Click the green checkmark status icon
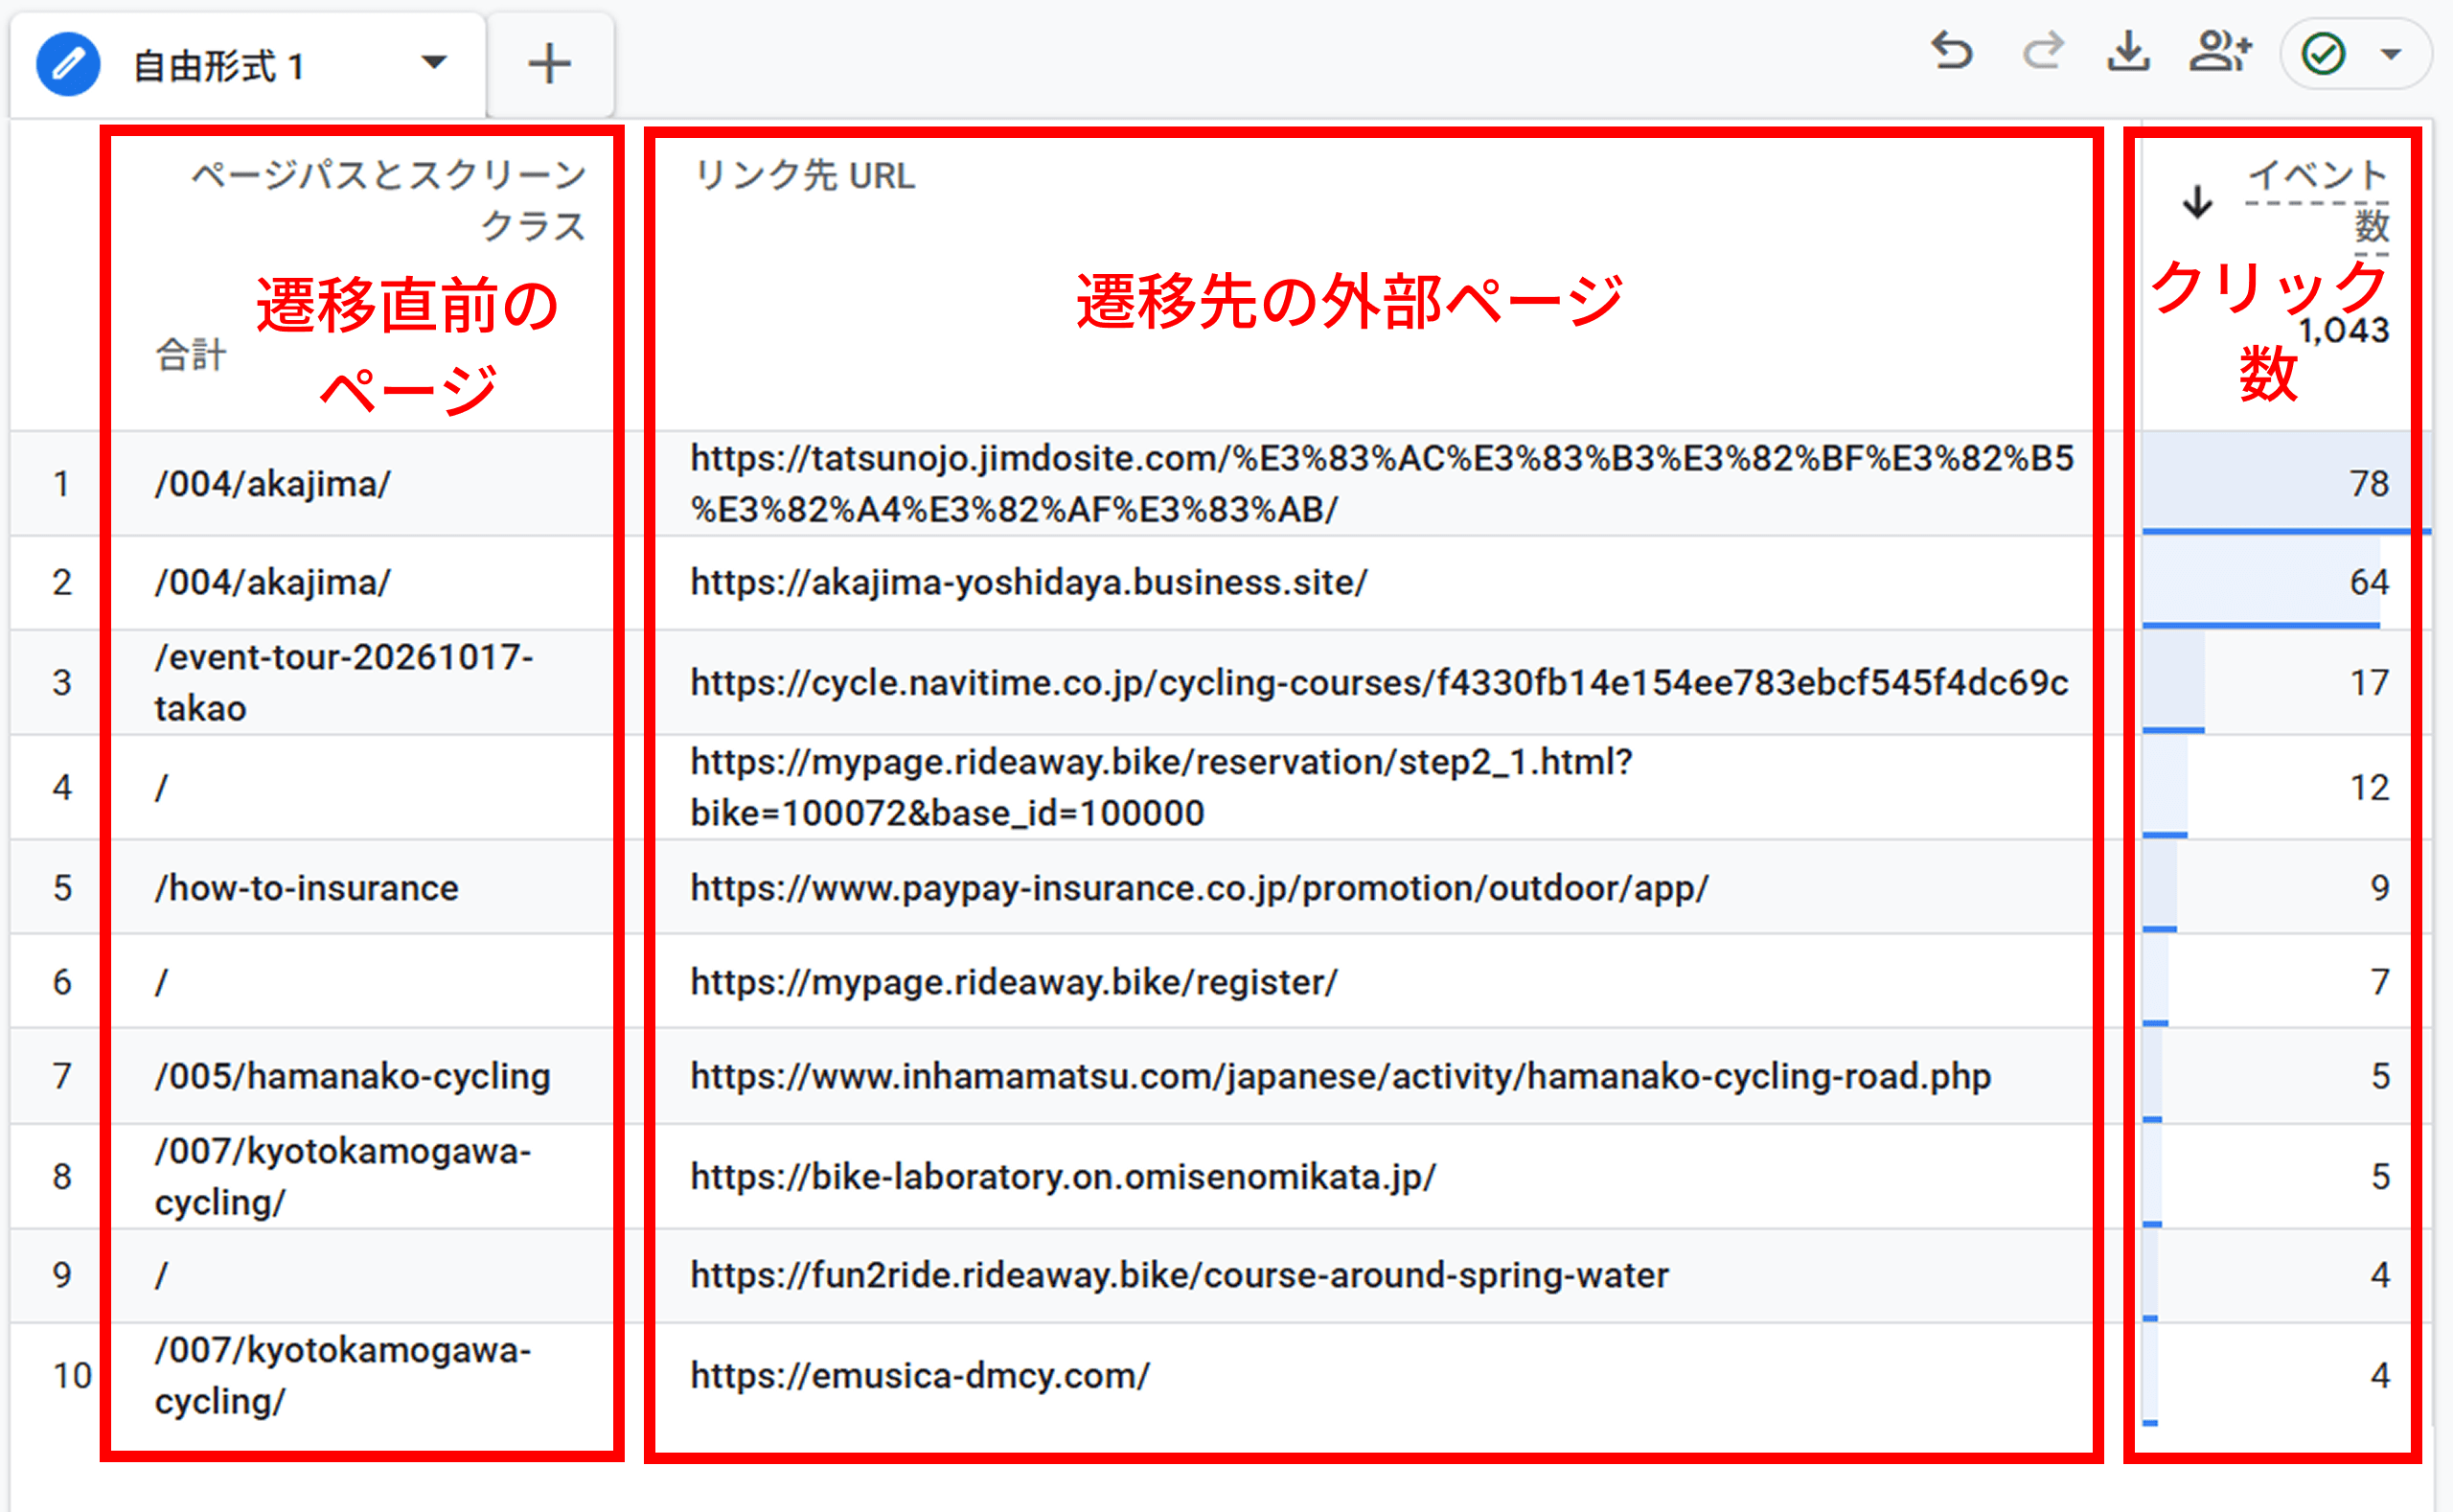The width and height of the screenshot is (2453, 1512). 2323,53
